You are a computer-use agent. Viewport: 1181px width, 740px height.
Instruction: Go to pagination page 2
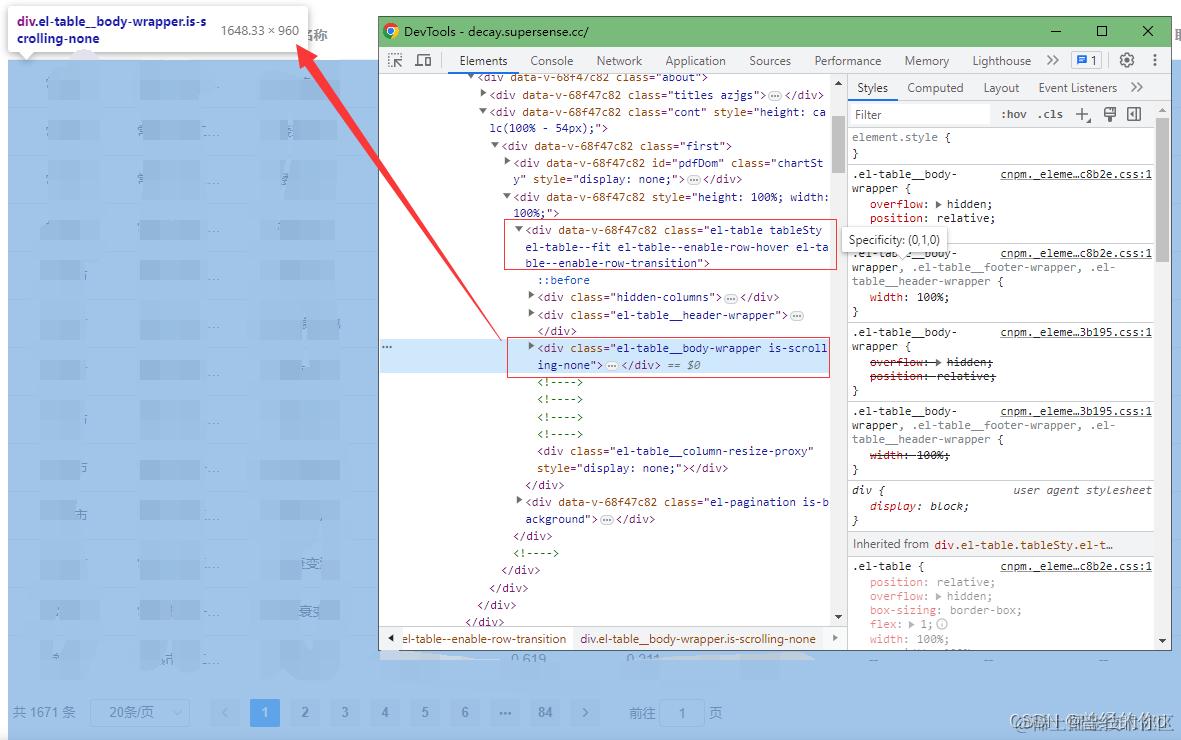pos(305,712)
